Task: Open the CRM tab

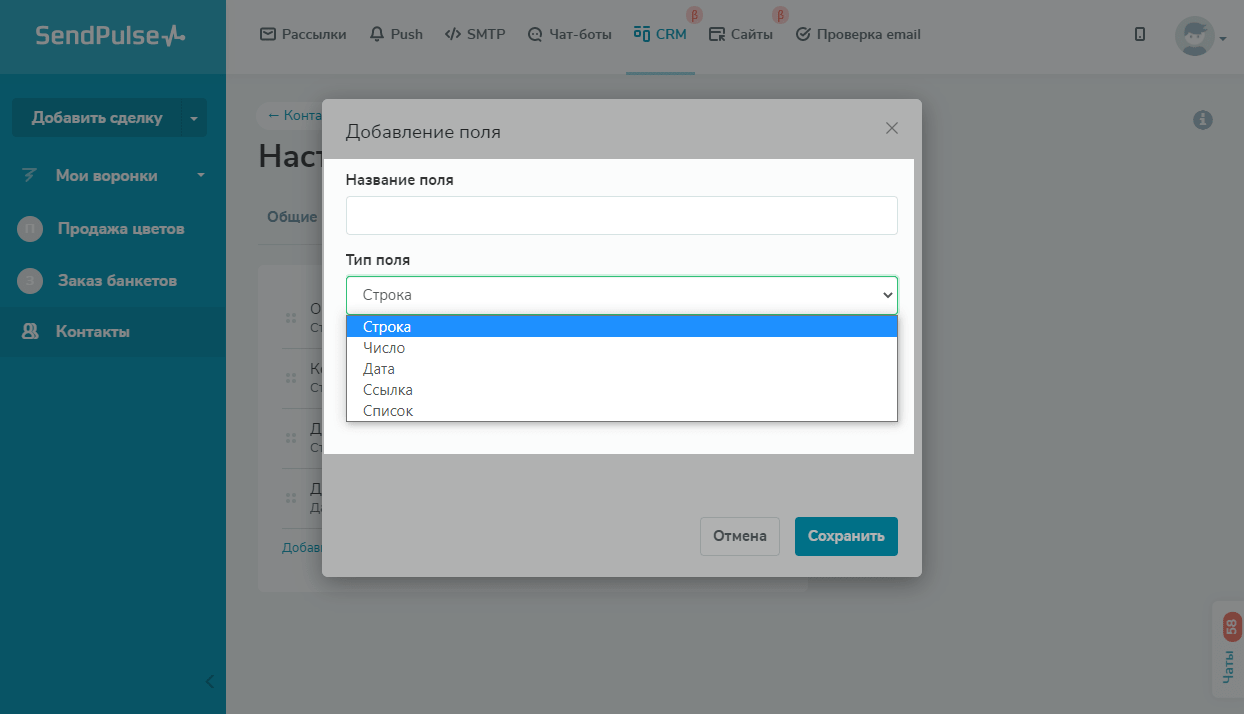Action: point(660,34)
